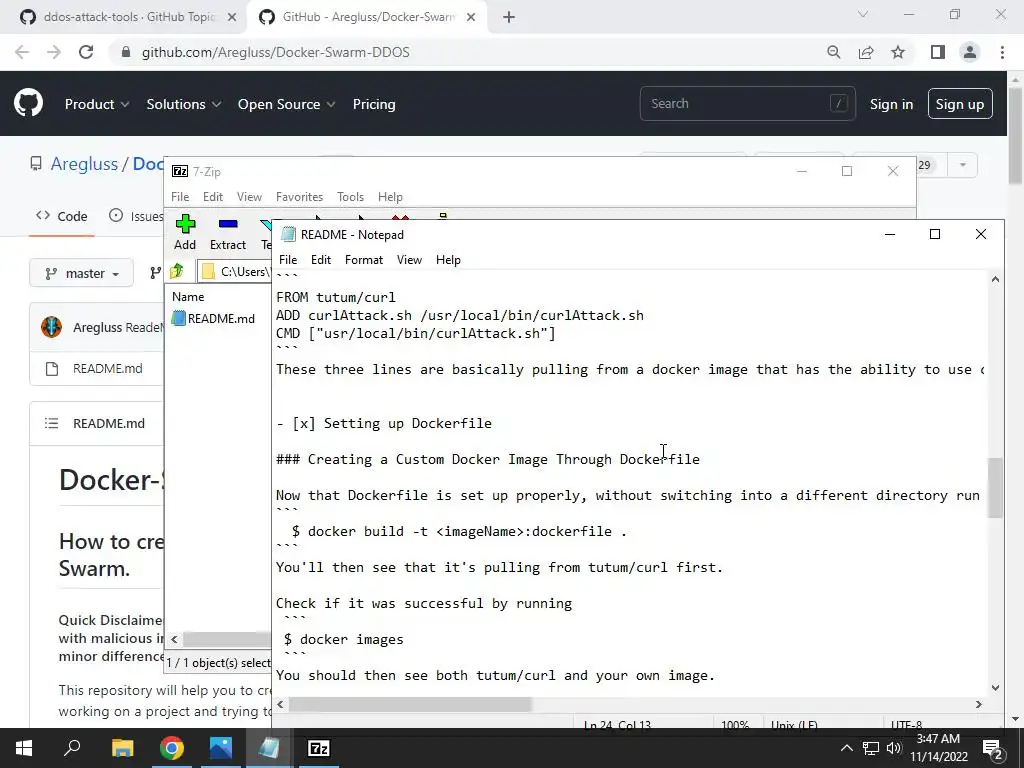Viewport: 1024px width, 768px height.
Task: Click the share page icon in Chrome
Action: (x=866, y=52)
